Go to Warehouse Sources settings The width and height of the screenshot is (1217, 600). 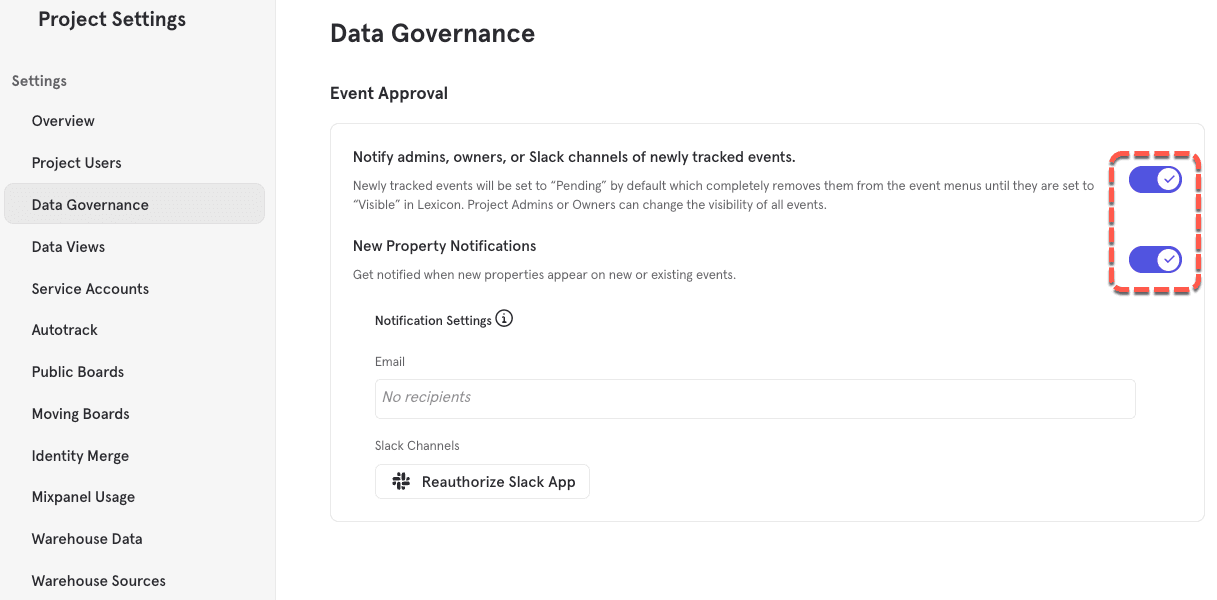pyautogui.click(x=98, y=580)
